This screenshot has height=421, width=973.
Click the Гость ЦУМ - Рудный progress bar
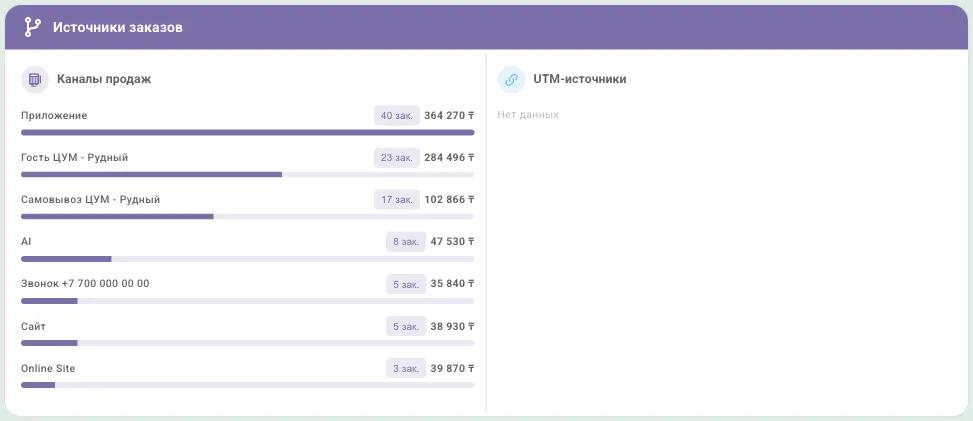tap(248, 174)
